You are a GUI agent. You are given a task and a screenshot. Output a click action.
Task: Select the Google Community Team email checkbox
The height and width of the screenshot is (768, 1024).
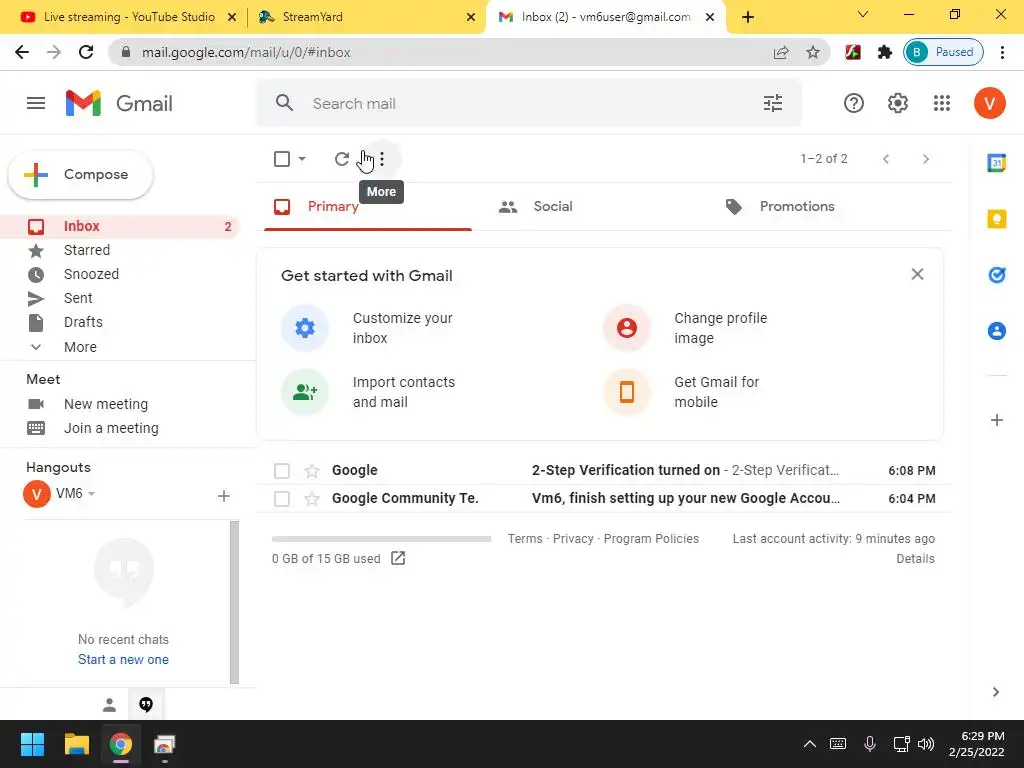pos(282,499)
